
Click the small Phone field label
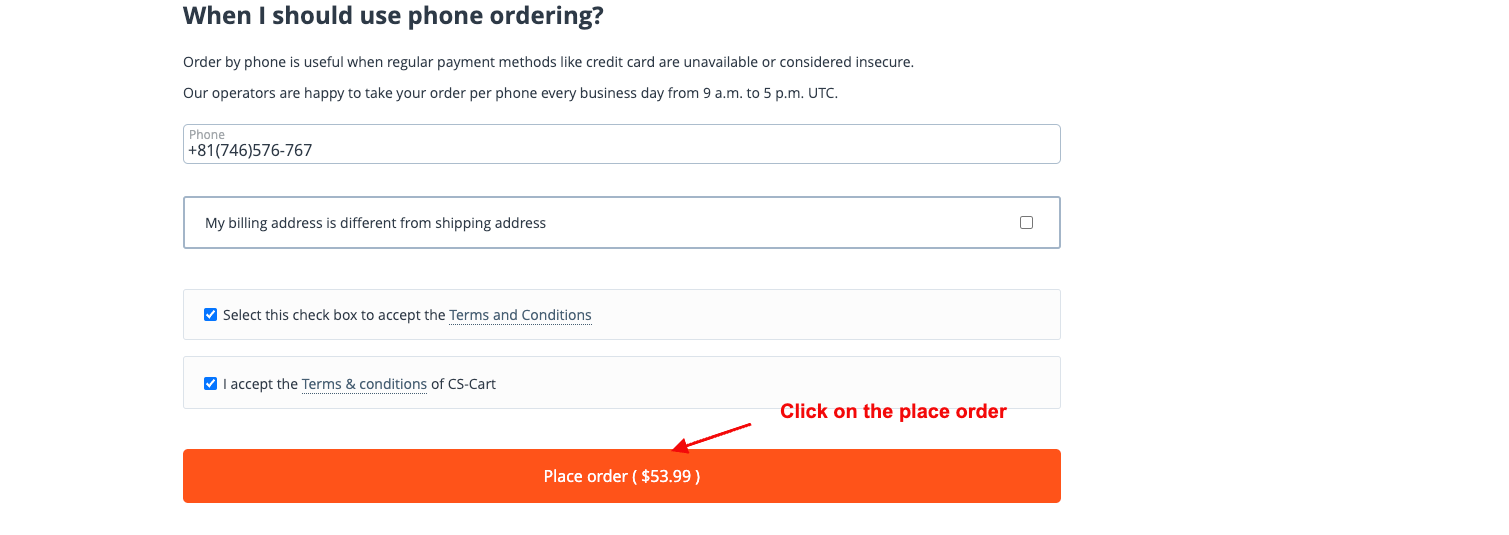coord(207,135)
